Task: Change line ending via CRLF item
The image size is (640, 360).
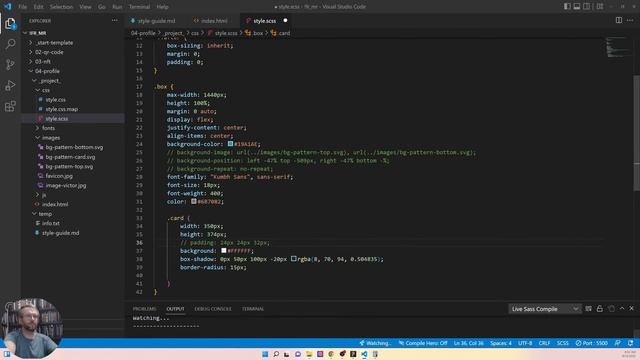Action: click(544, 343)
